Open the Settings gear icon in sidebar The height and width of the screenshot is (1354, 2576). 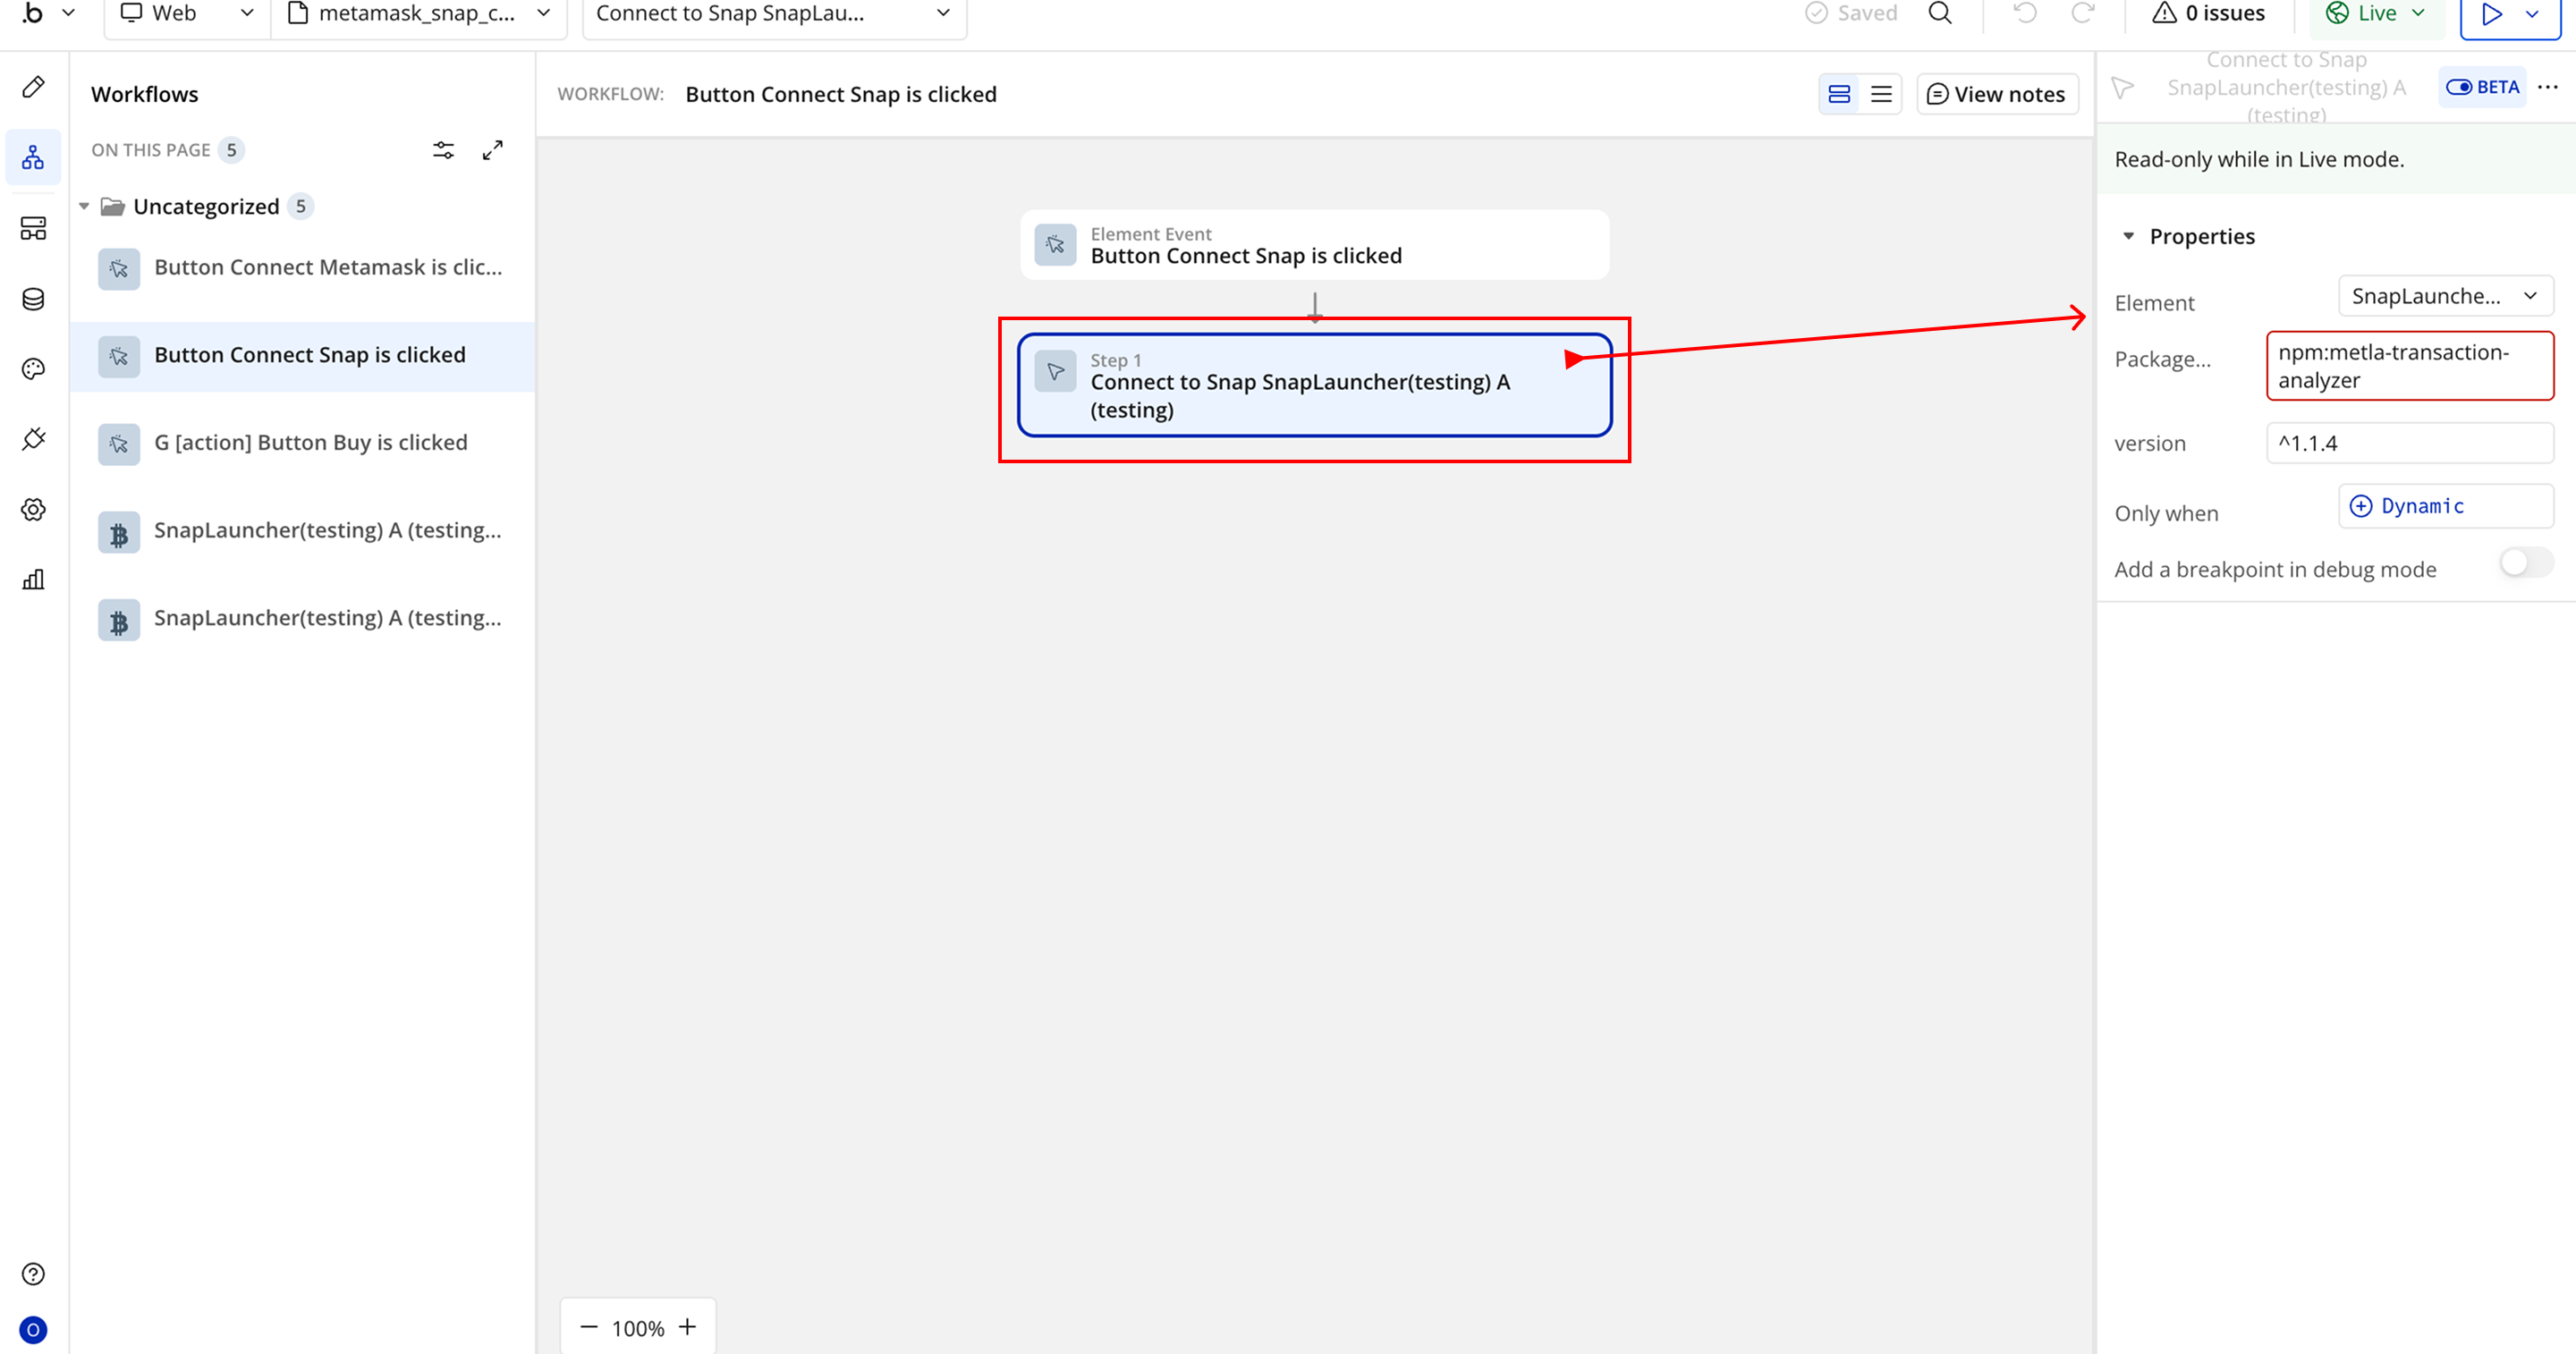pos(33,509)
